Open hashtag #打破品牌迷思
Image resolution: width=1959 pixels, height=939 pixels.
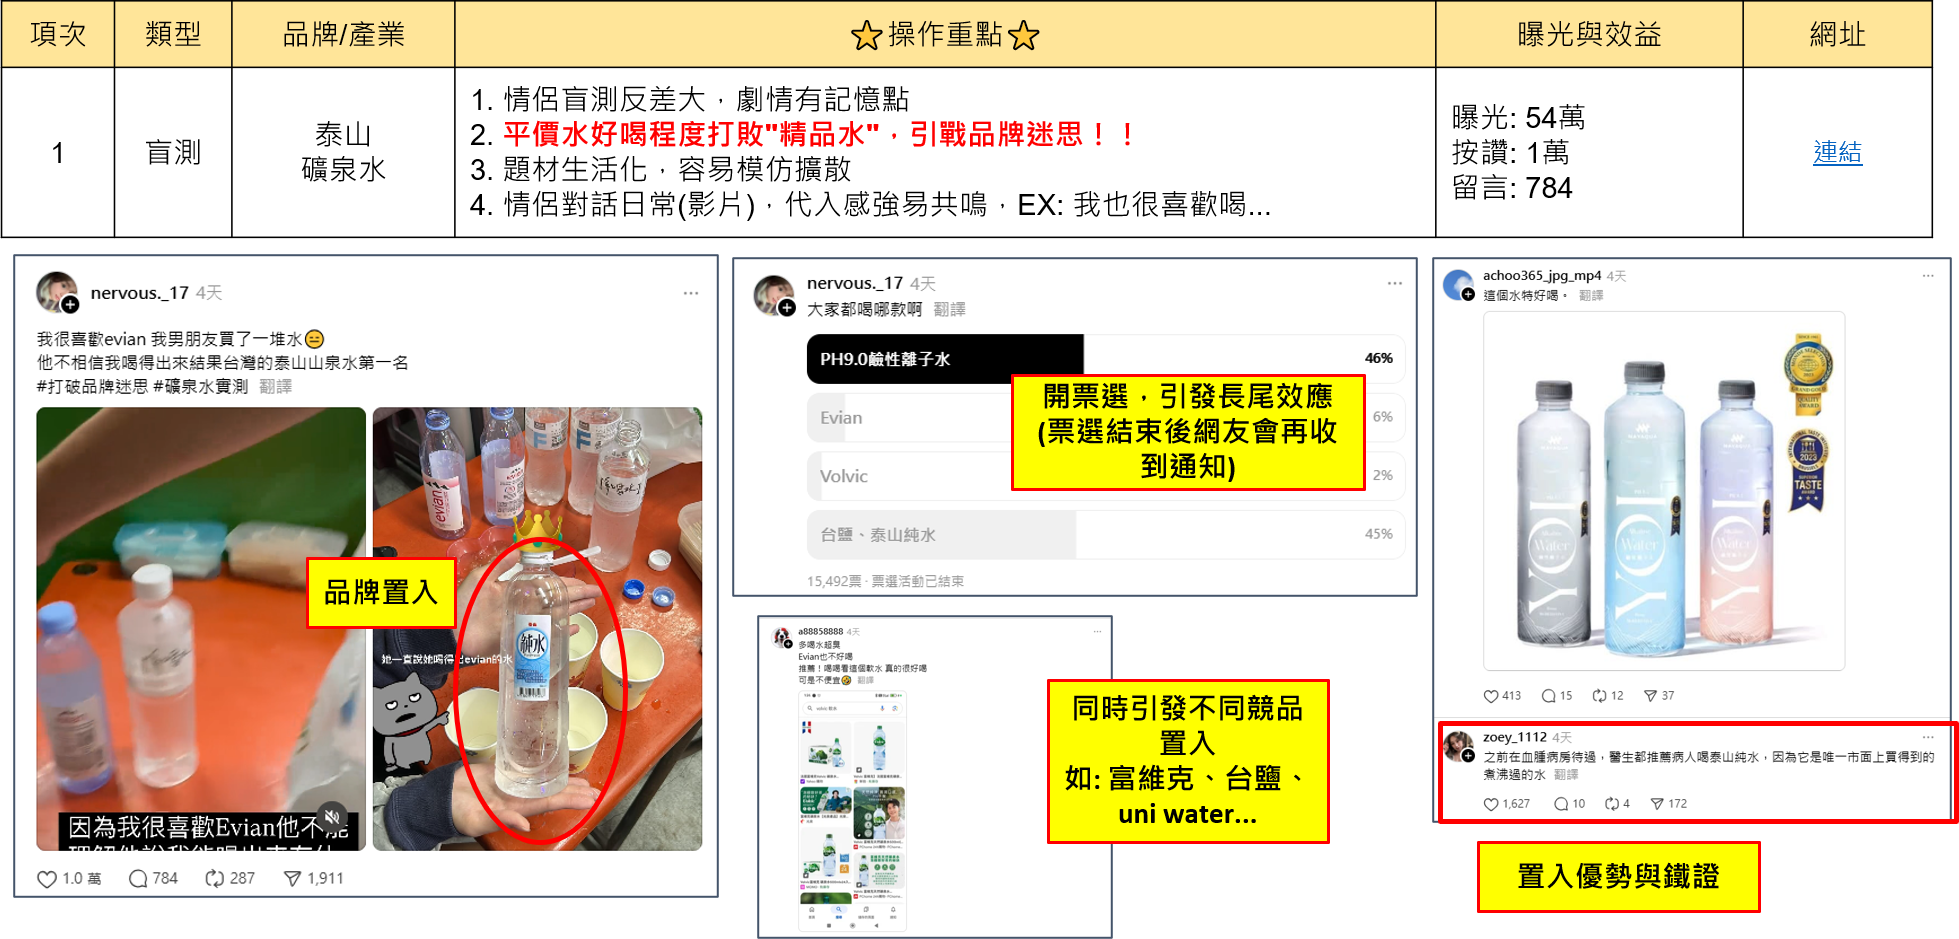pos(92,386)
